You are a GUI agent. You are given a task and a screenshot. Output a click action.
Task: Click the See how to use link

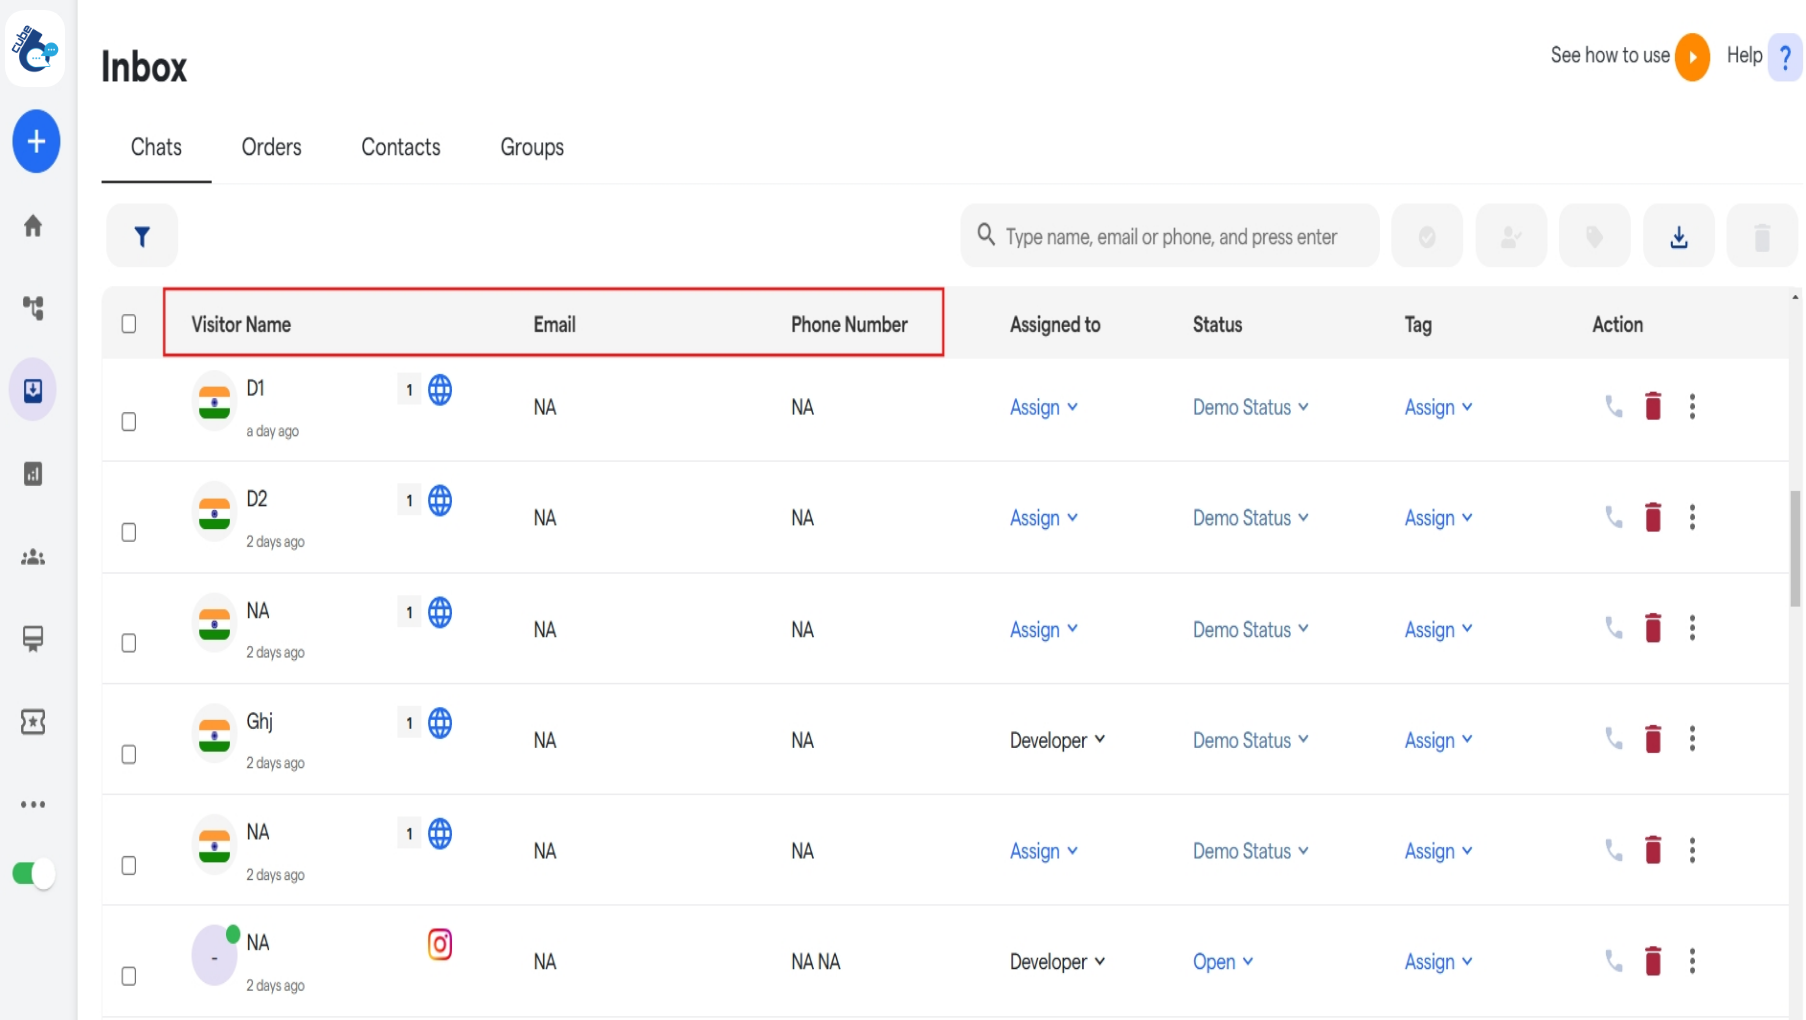coord(1609,56)
